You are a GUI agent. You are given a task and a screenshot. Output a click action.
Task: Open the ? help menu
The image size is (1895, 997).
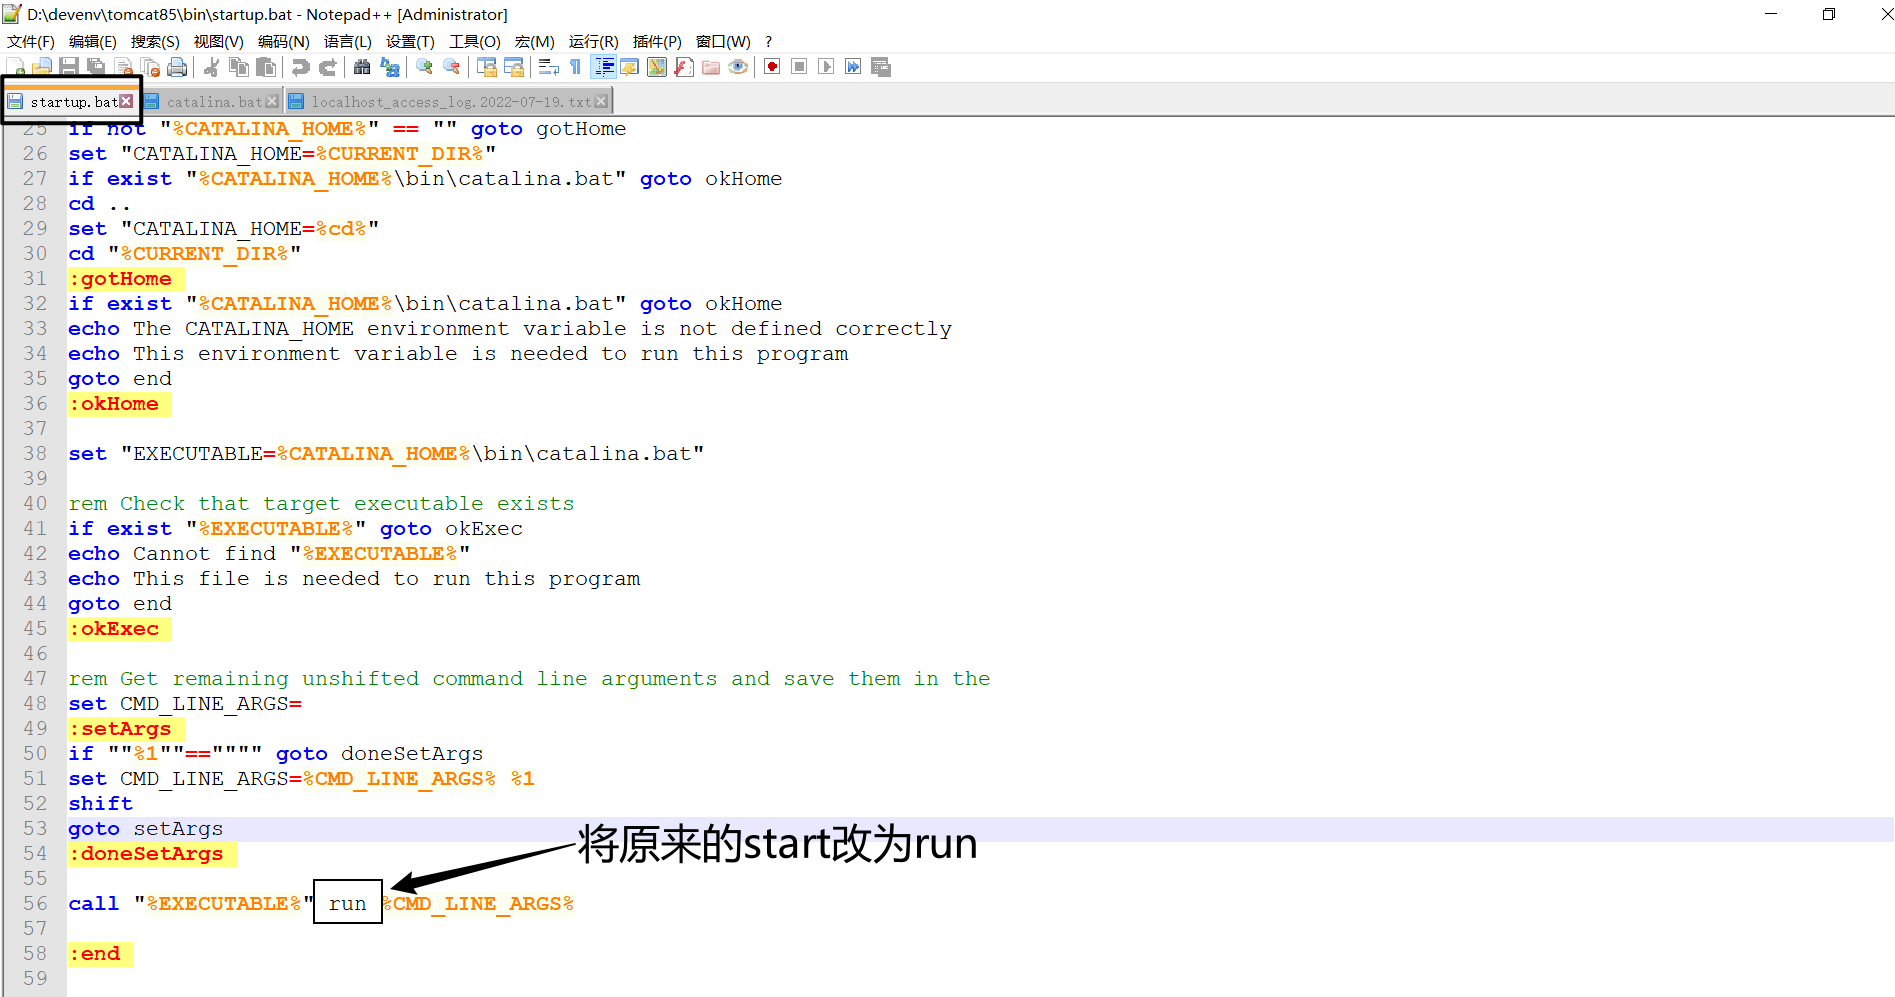769,41
